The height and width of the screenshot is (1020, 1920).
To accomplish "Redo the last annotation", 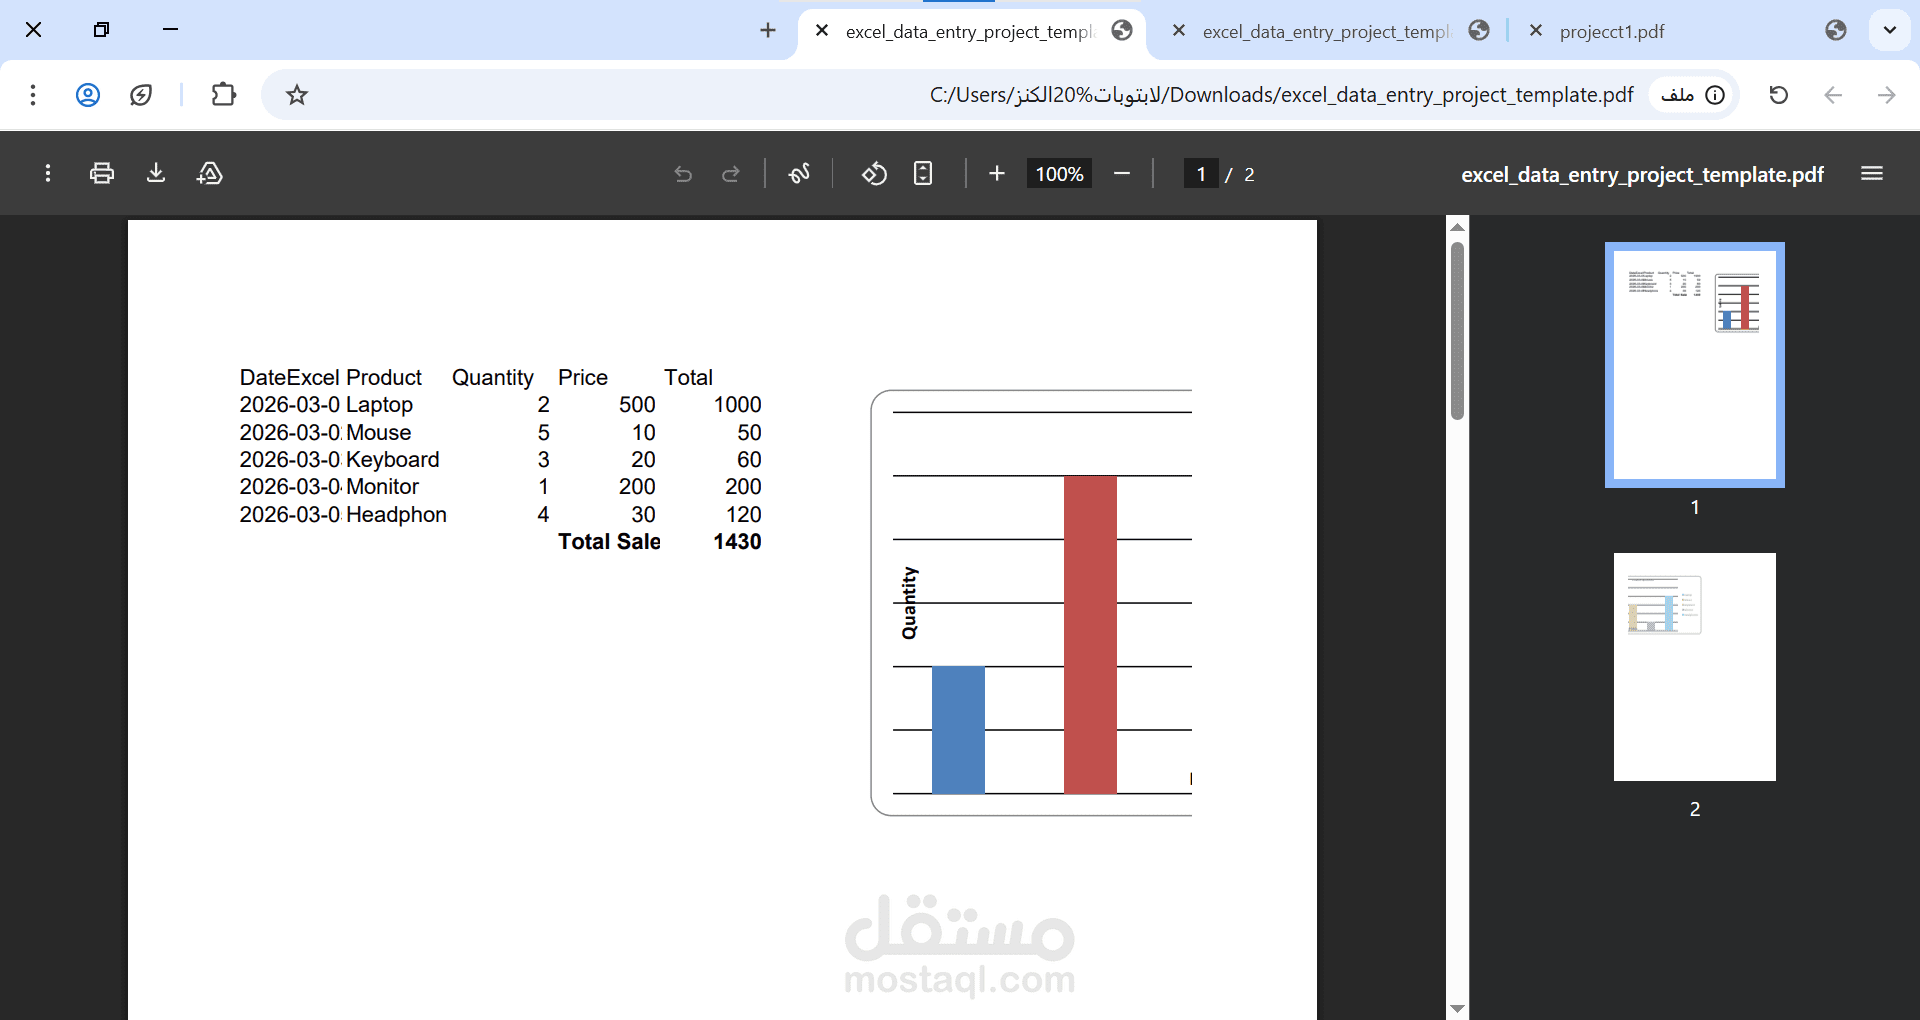I will pos(731,174).
